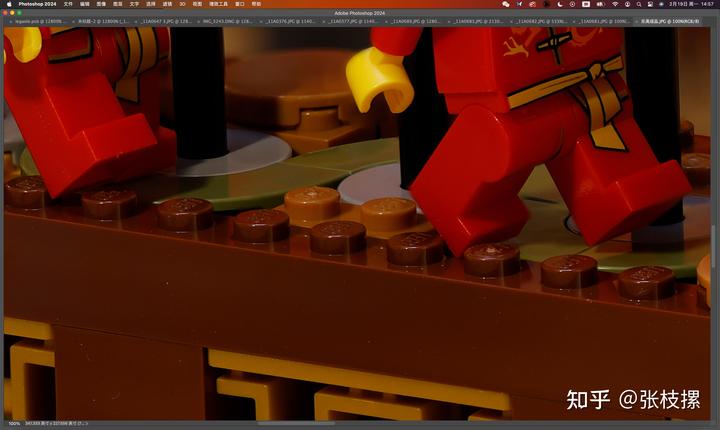
Task: Open the 帮助 (Help) menu
Action: click(256, 4)
